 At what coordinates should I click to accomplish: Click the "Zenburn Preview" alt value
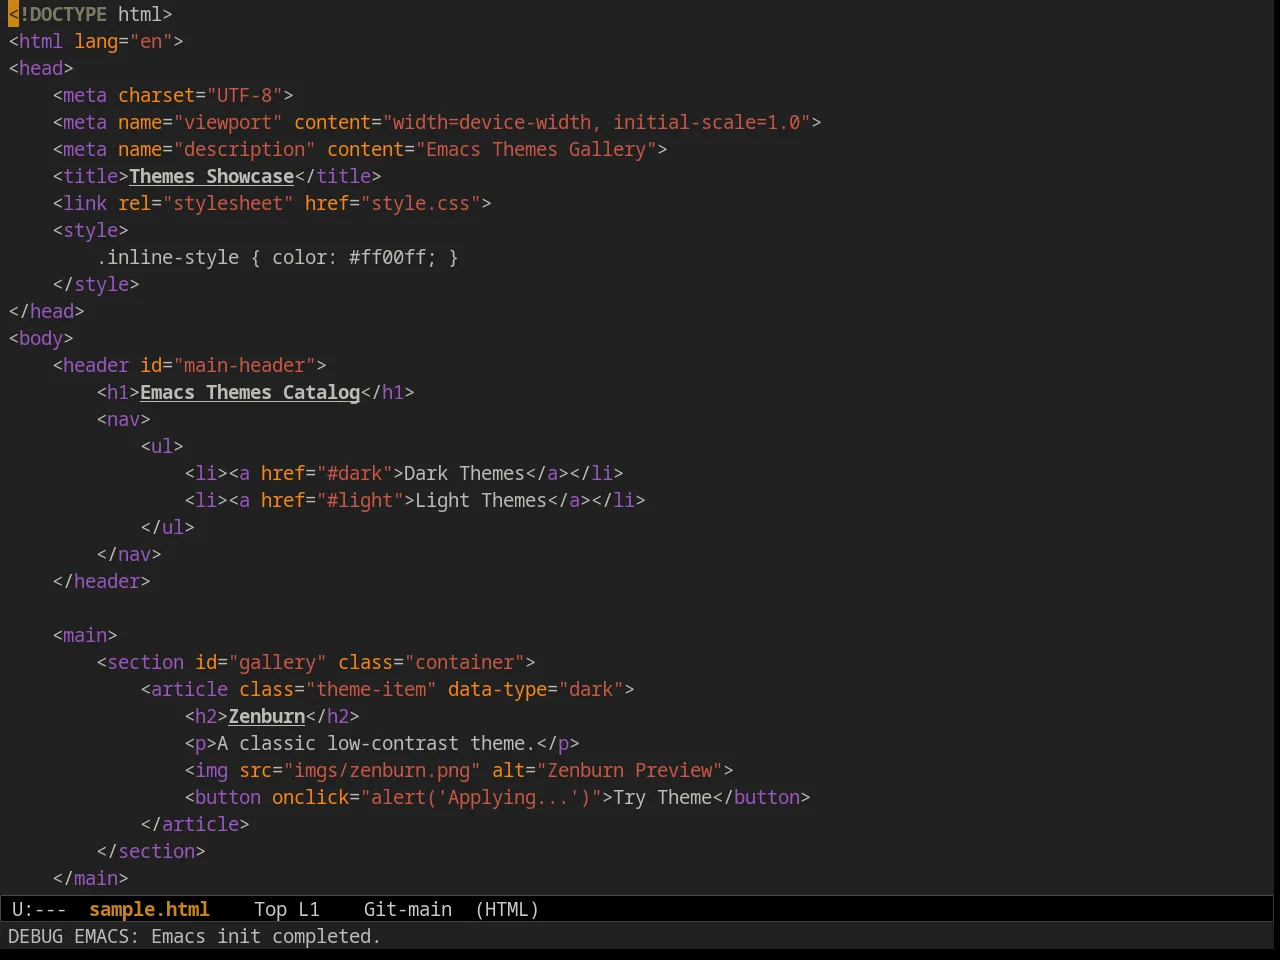(630, 770)
